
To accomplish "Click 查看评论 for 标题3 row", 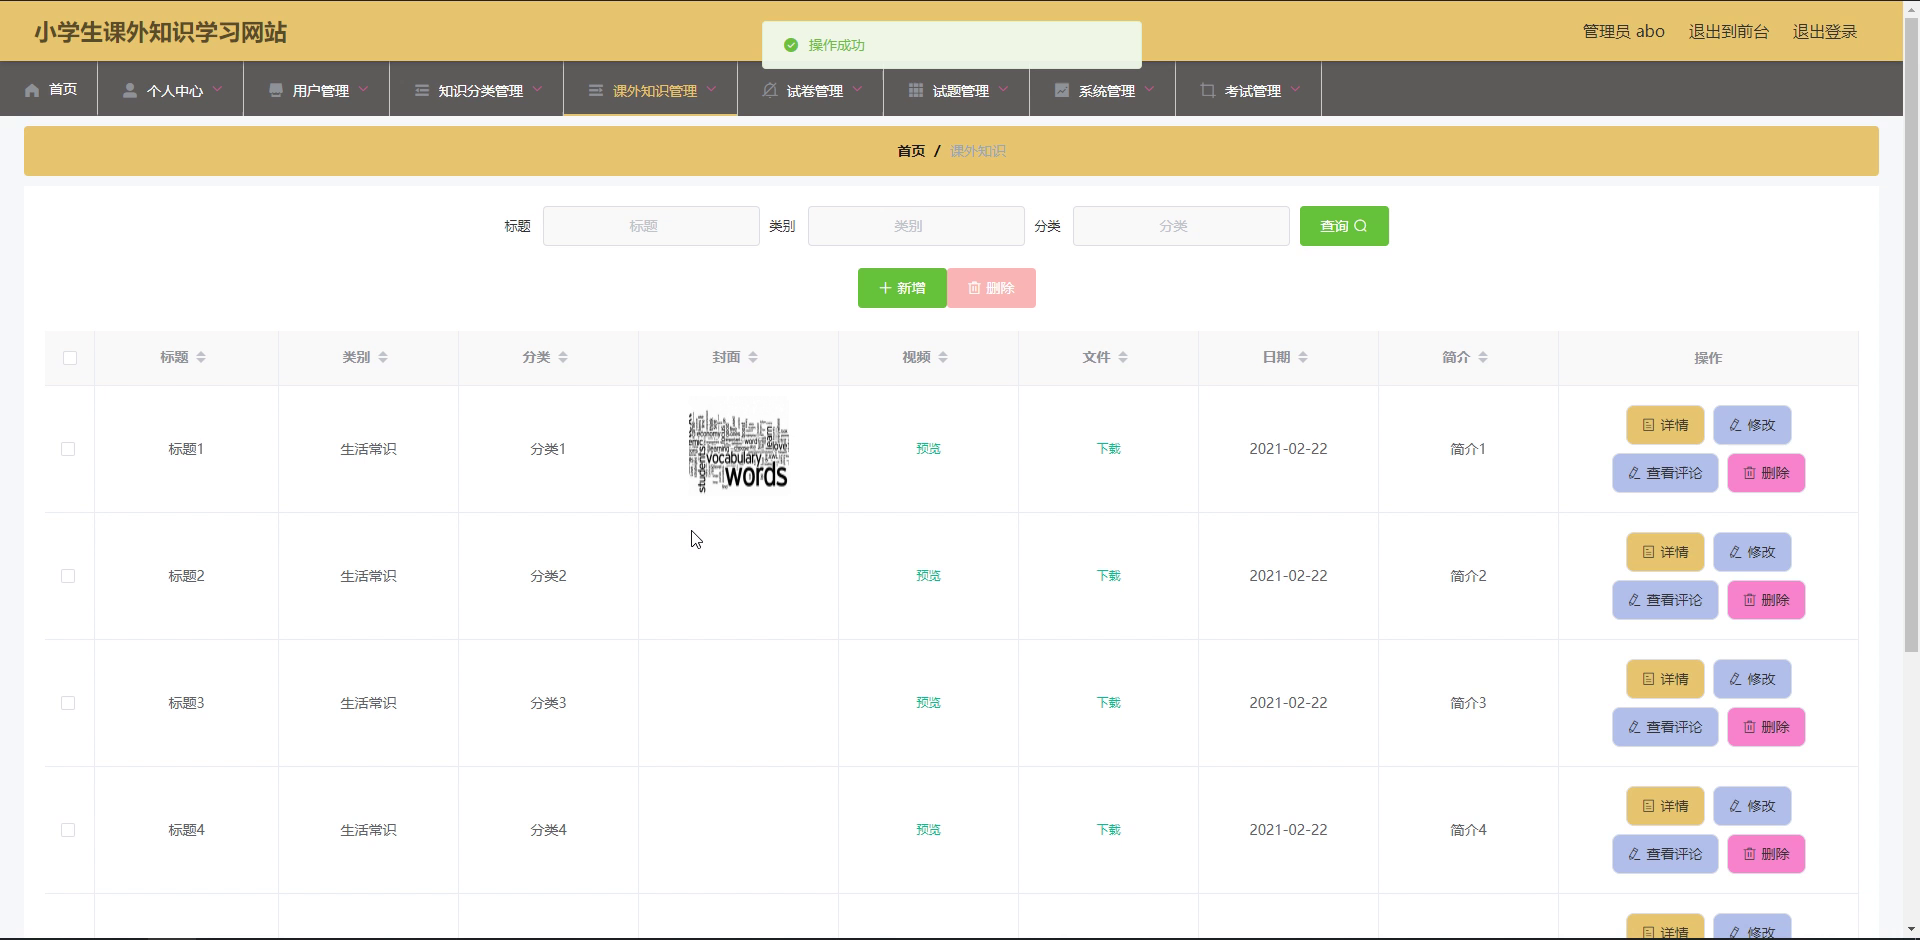I will 1665,727.
